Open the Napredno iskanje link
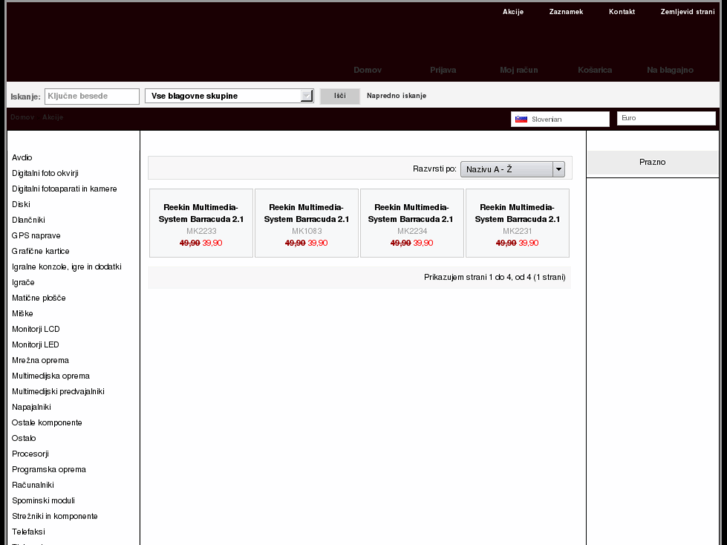Viewport: 727px width, 545px height. click(396, 96)
